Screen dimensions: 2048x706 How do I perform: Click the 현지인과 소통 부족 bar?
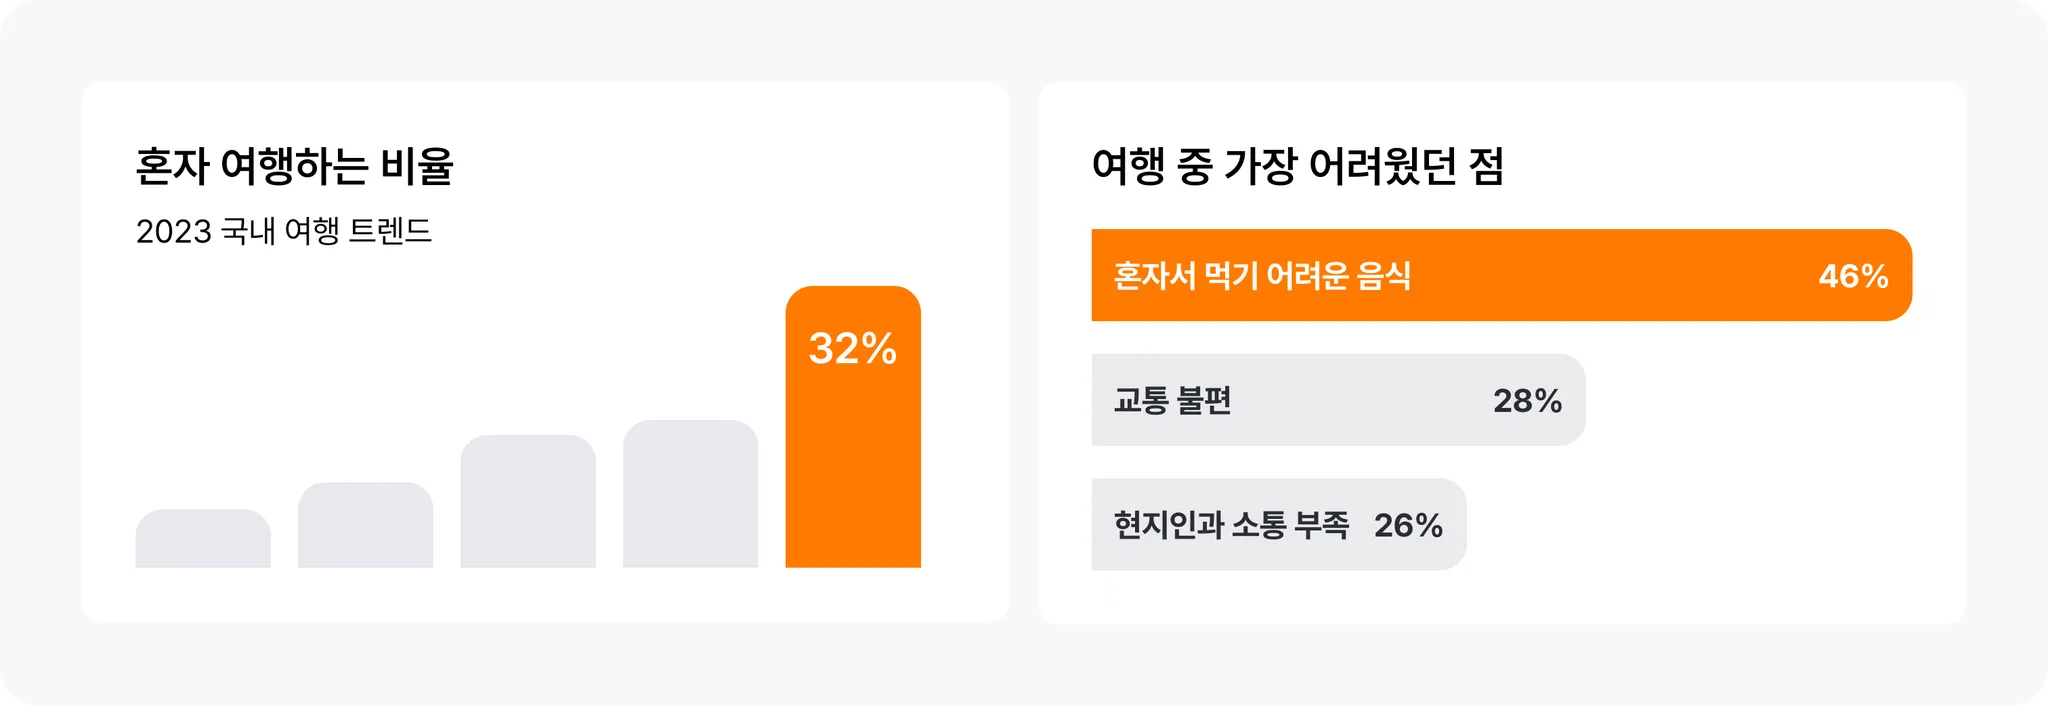point(1279,524)
